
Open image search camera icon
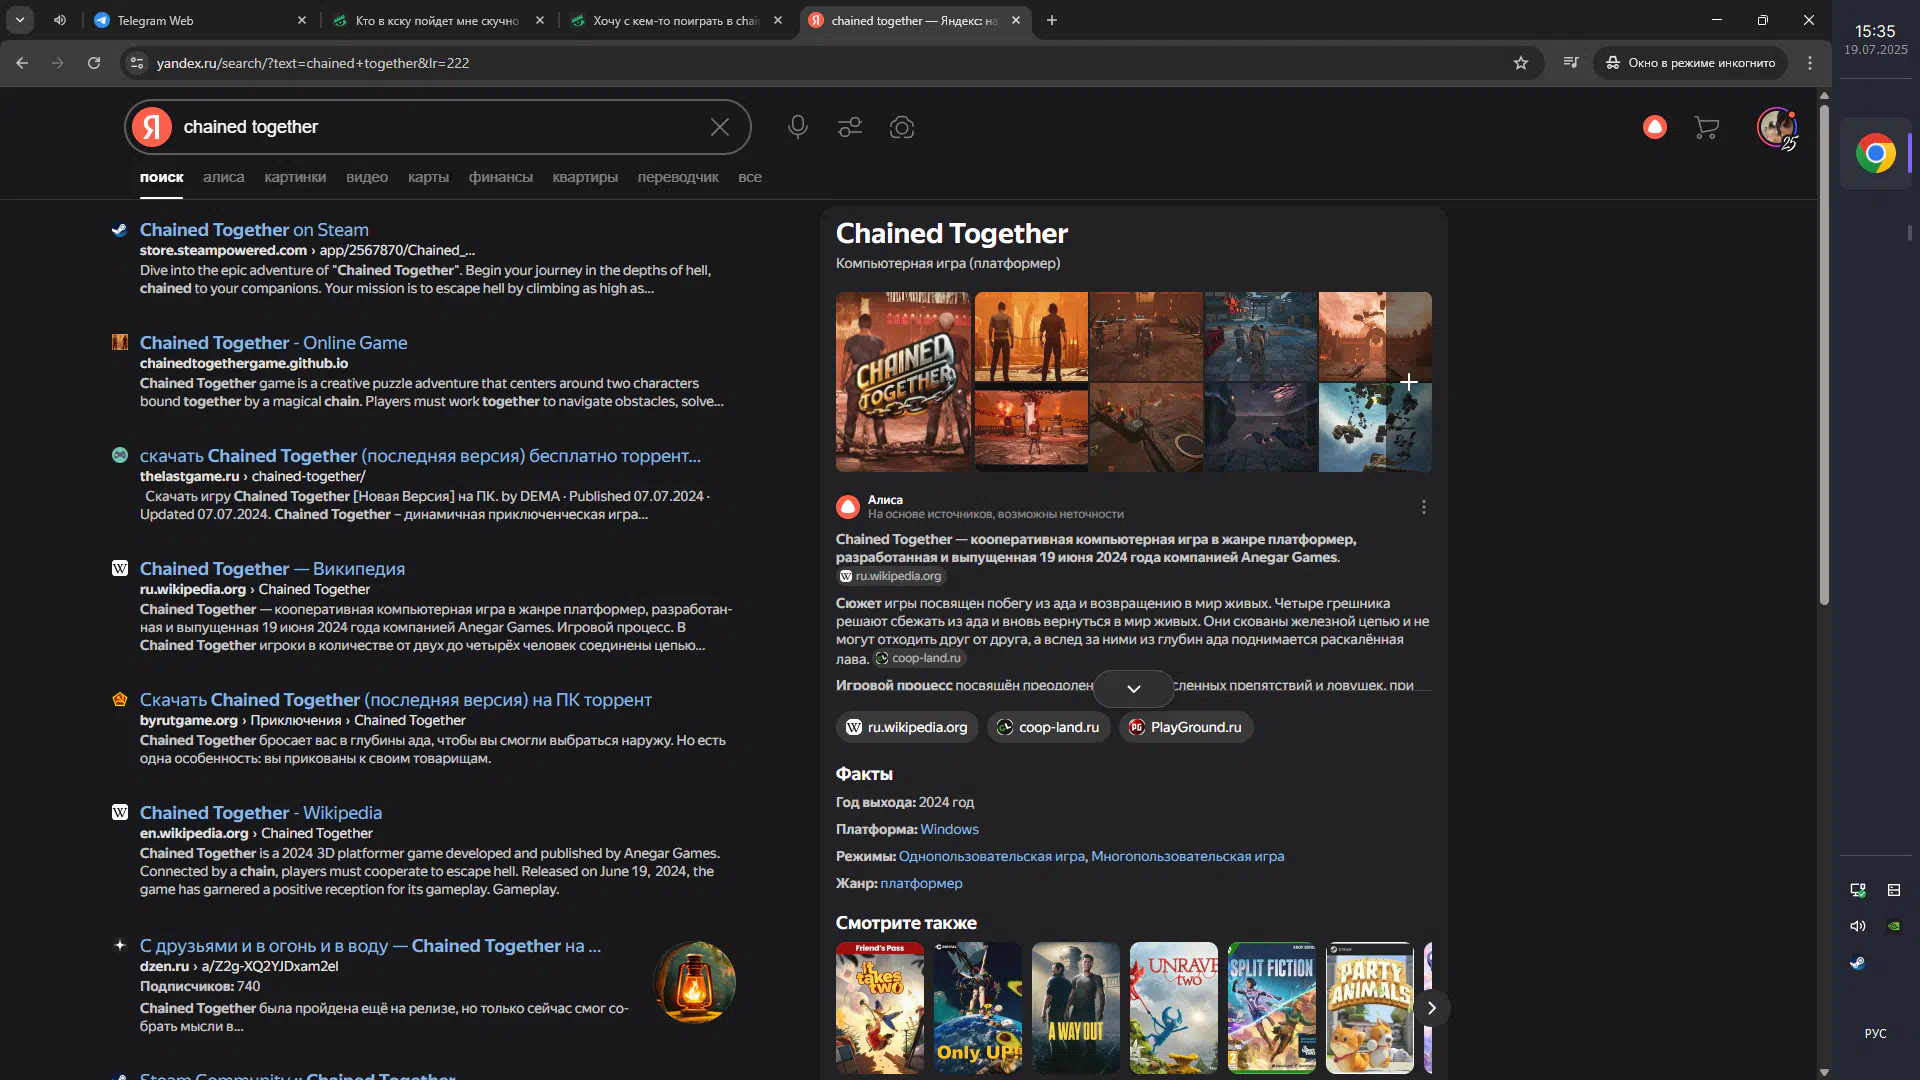(x=902, y=127)
